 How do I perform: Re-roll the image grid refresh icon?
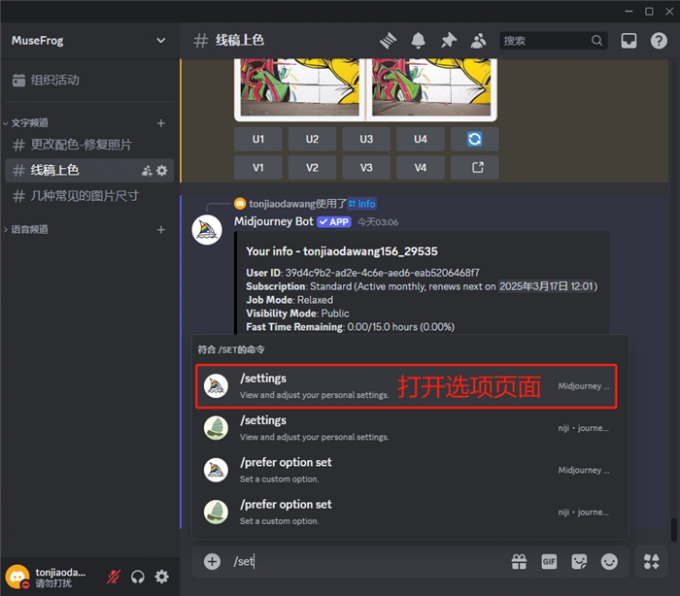pos(474,139)
